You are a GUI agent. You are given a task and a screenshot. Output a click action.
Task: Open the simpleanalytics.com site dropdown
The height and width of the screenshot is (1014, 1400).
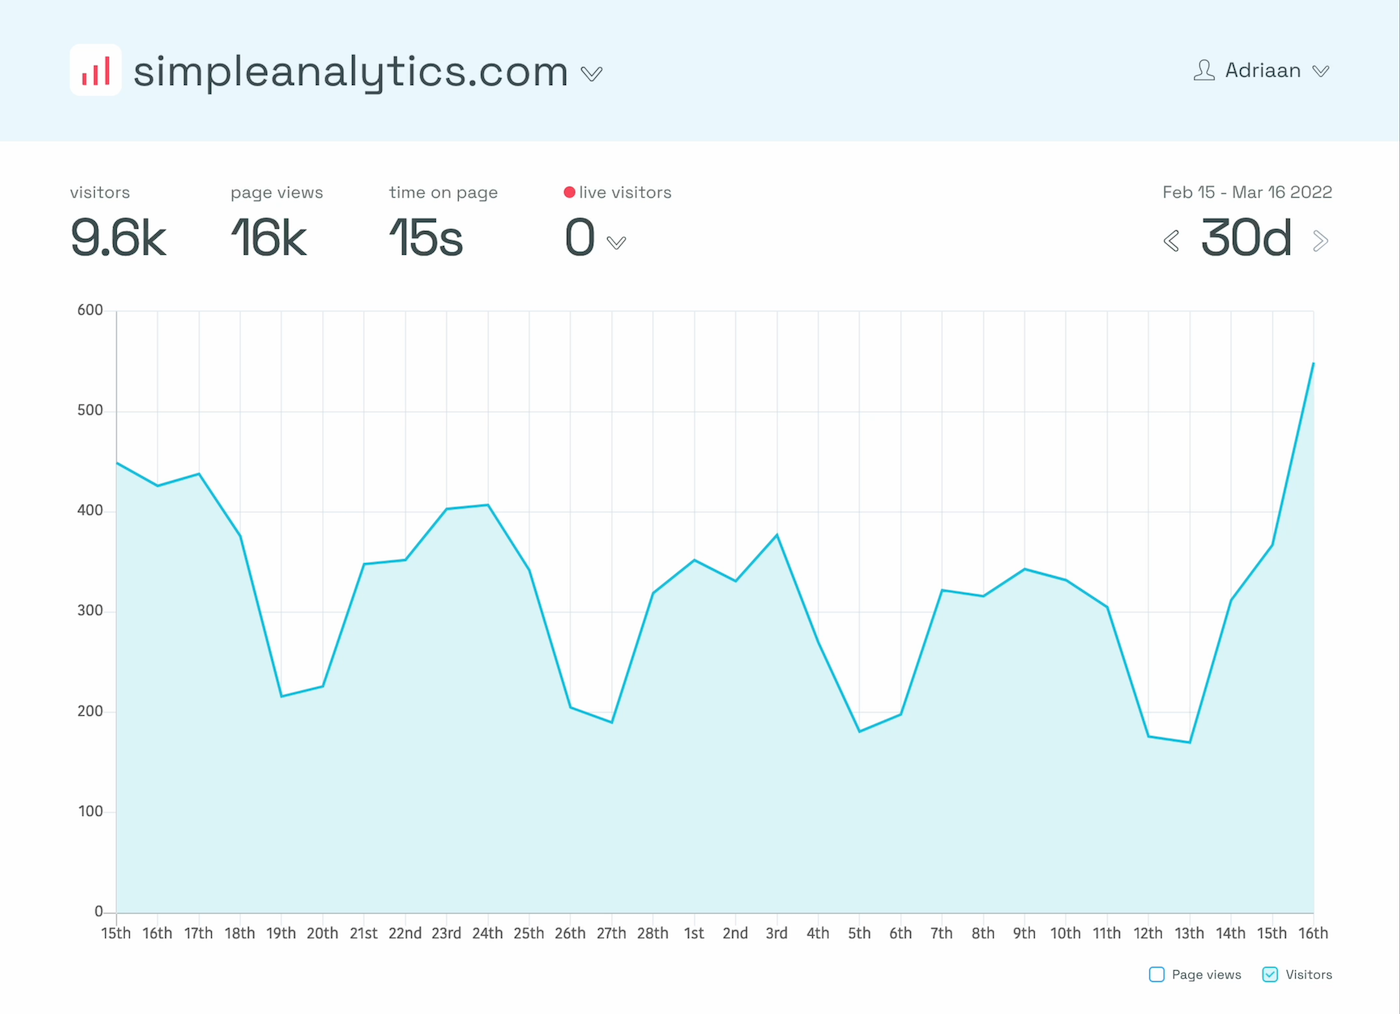[x=591, y=73]
